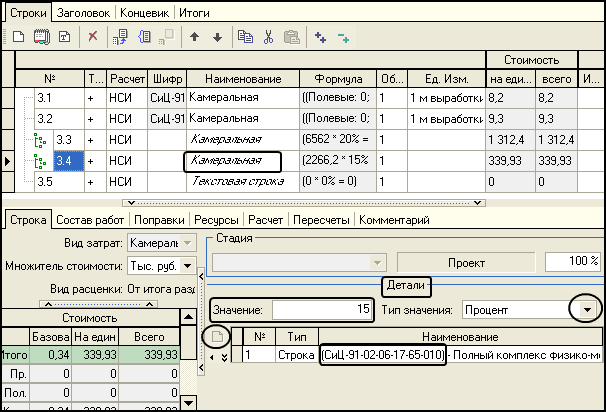Click the new row icon in toolbar
606x412 pixels.
(17, 36)
